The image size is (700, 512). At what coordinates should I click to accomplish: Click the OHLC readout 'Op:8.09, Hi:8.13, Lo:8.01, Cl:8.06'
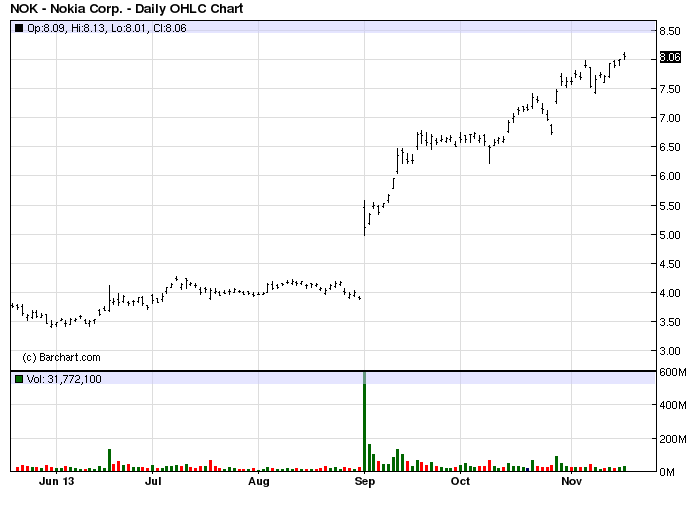coord(107,28)
